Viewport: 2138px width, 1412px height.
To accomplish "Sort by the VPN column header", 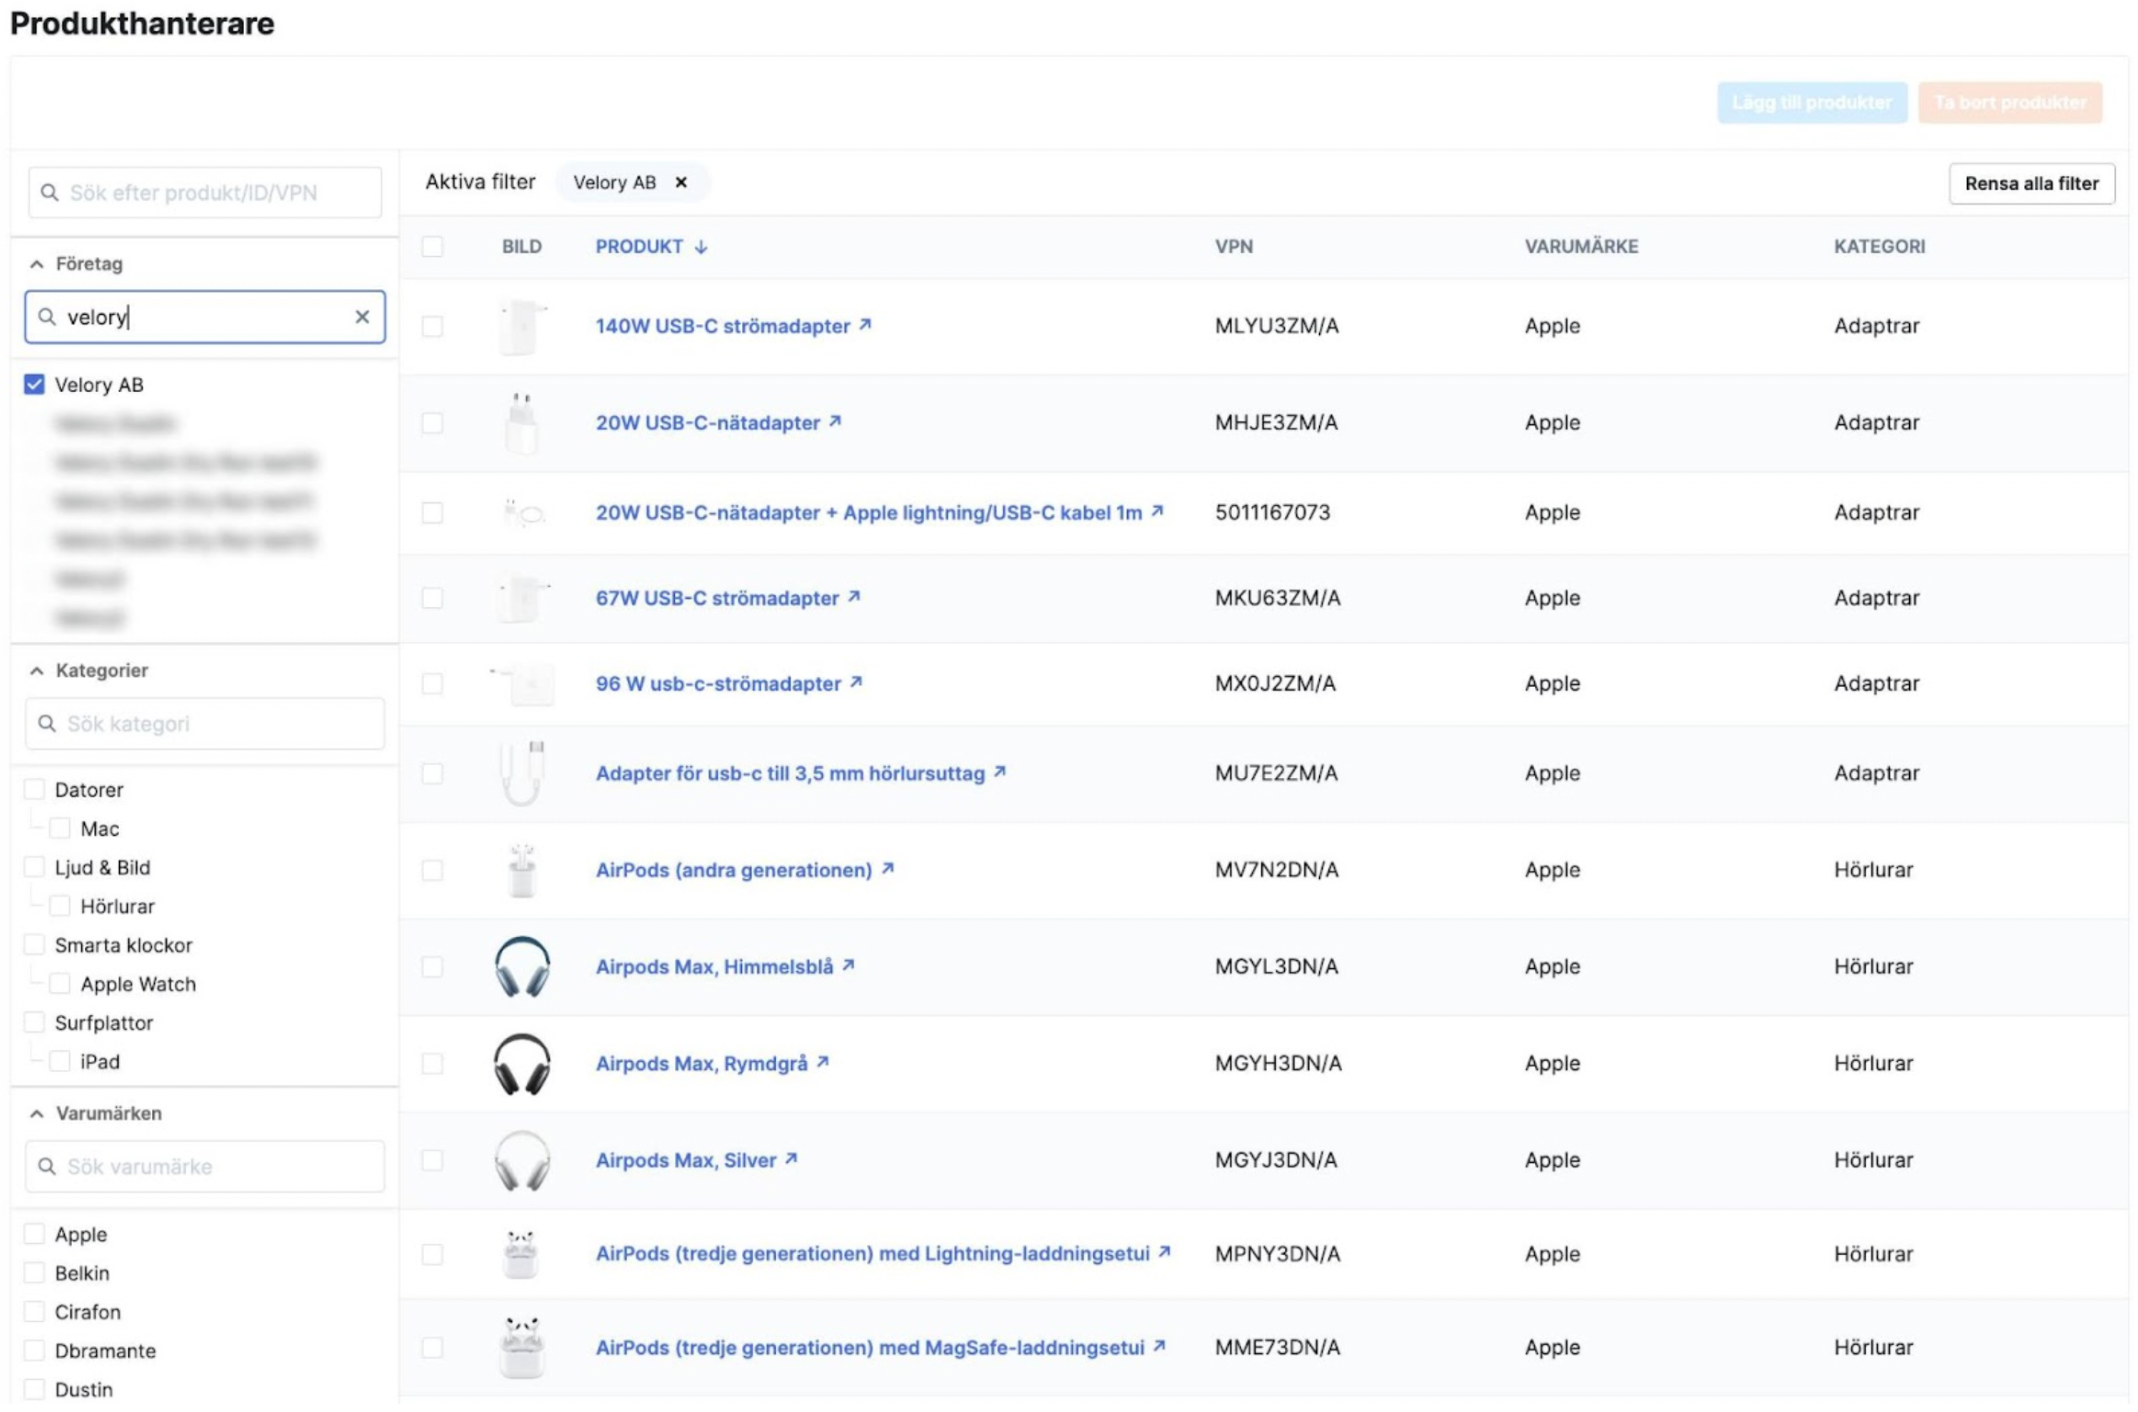I will pyautogui.click(x=1234, y=246).
